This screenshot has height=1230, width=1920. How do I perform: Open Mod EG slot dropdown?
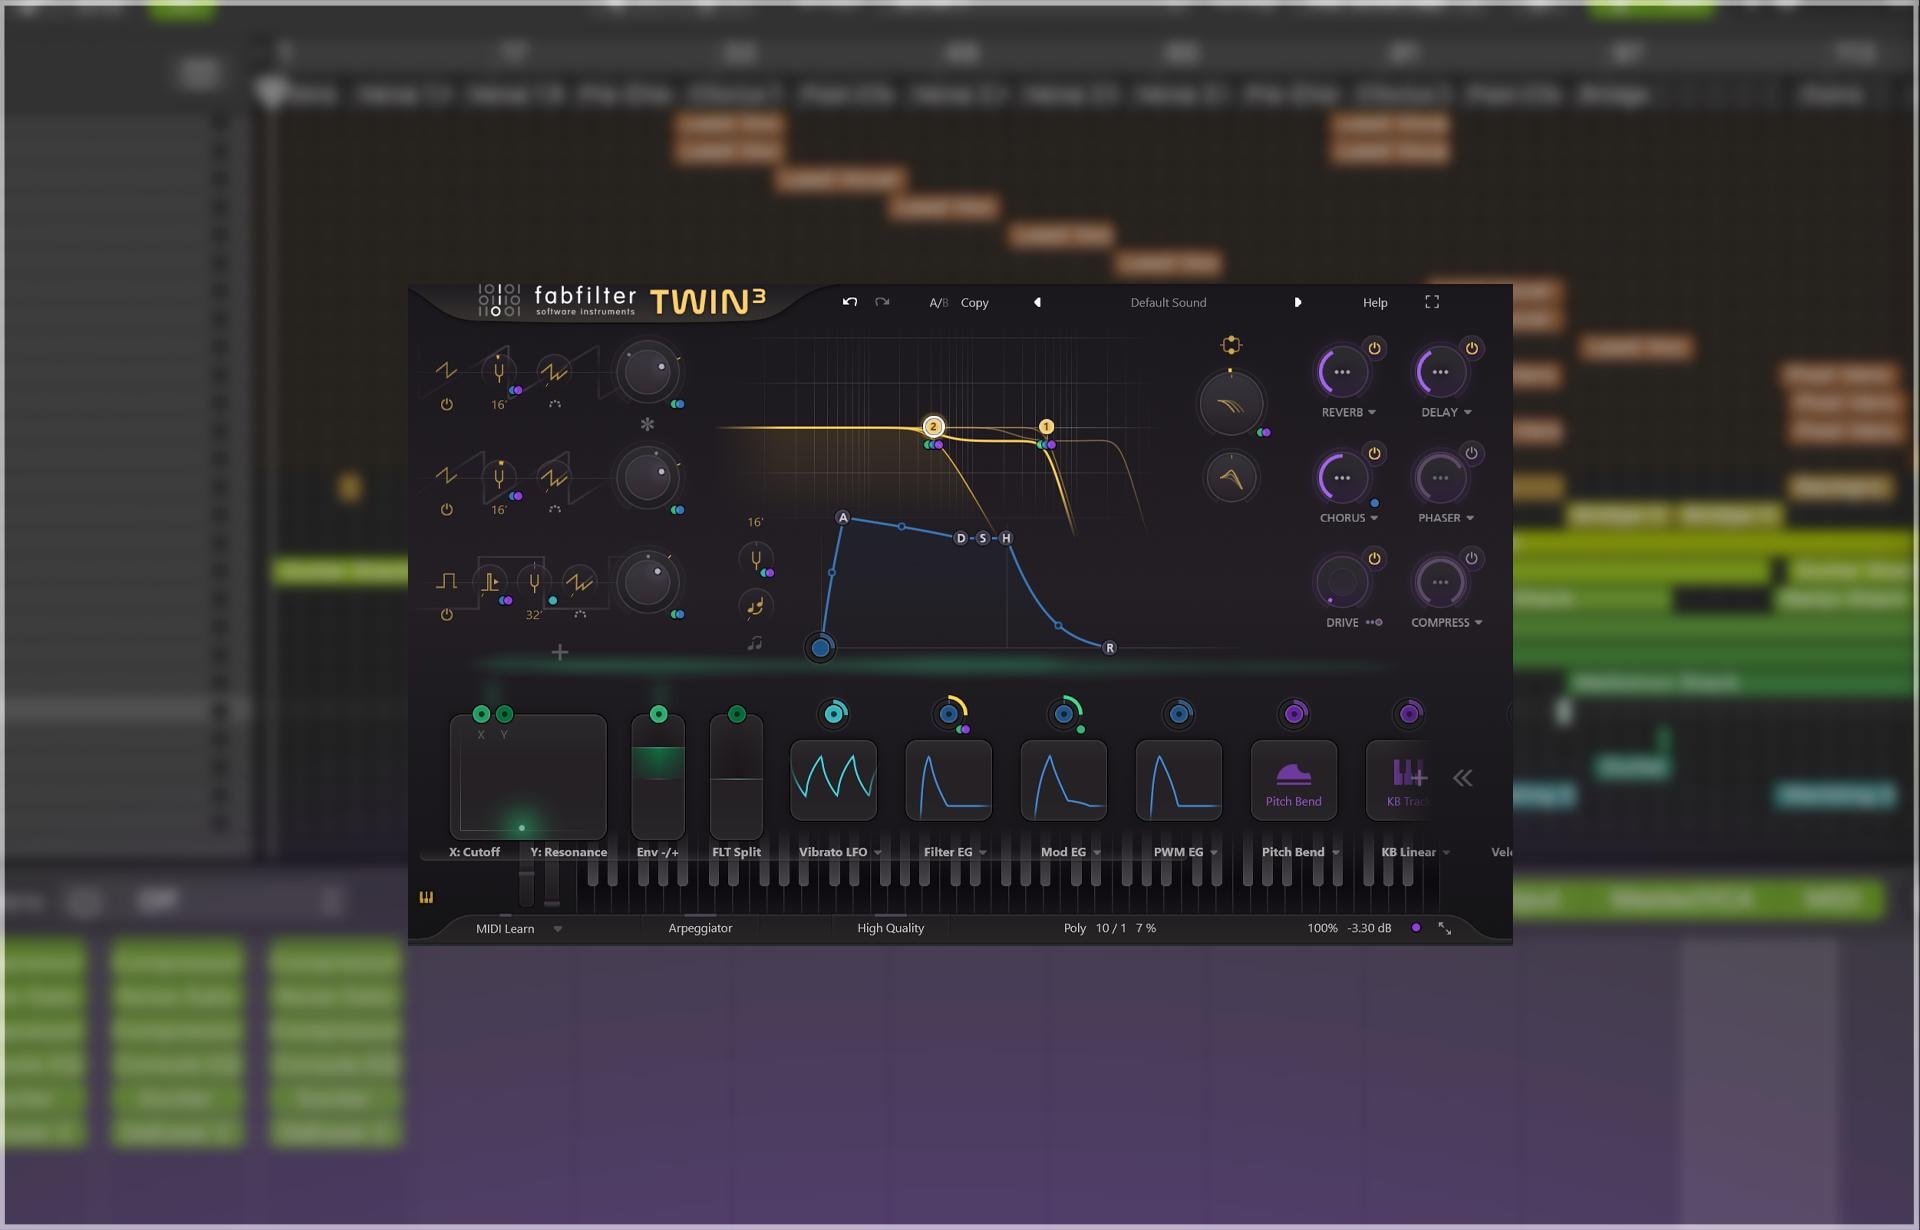tap(1097, 853)
